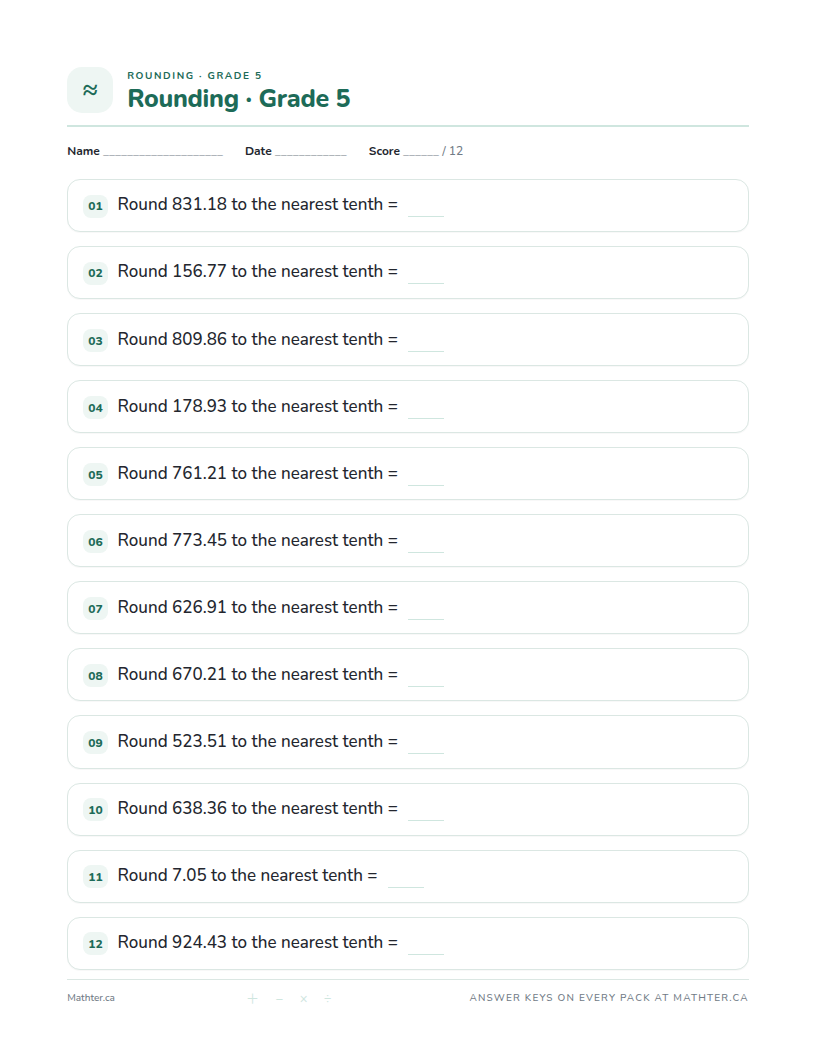Screen dimensions: 816x1056
Task: Click the answer blank for 670.21
Action: point(426,685)
